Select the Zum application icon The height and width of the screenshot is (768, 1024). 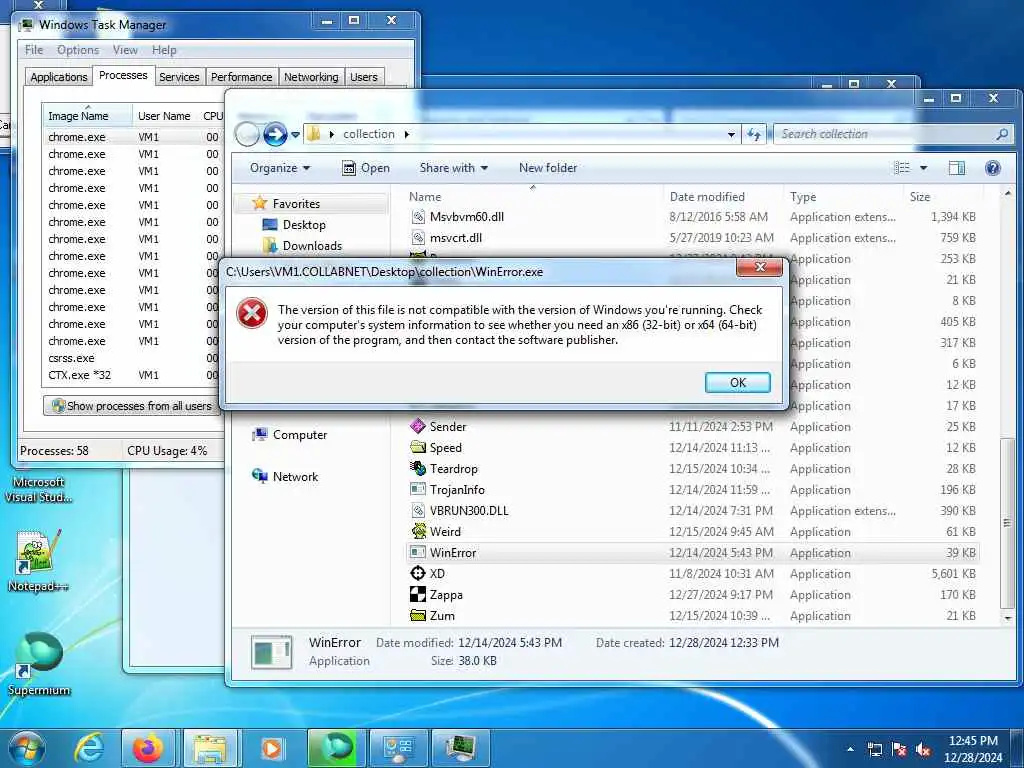418,615
